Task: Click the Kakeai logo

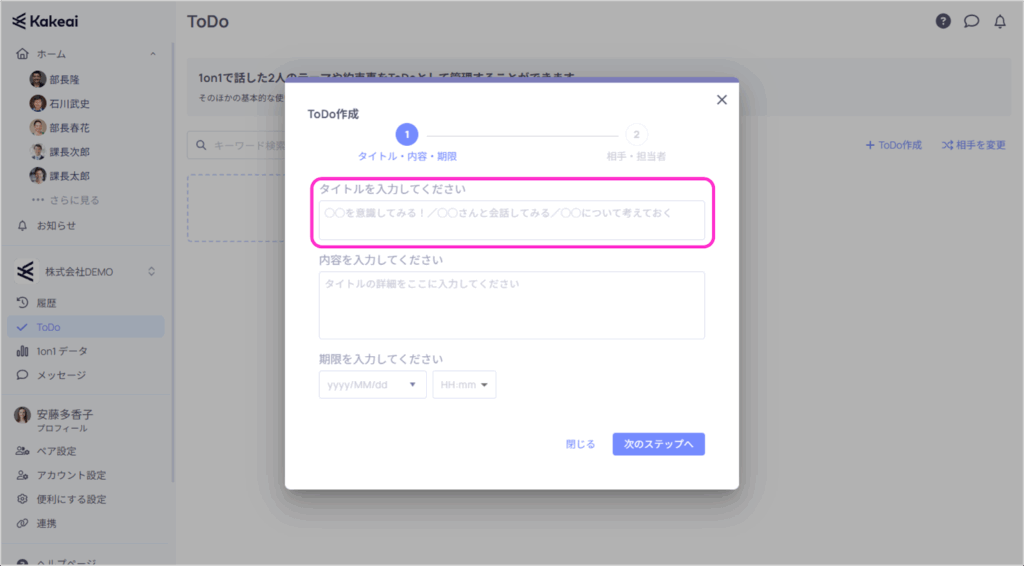Action: [x=50, y=21]
